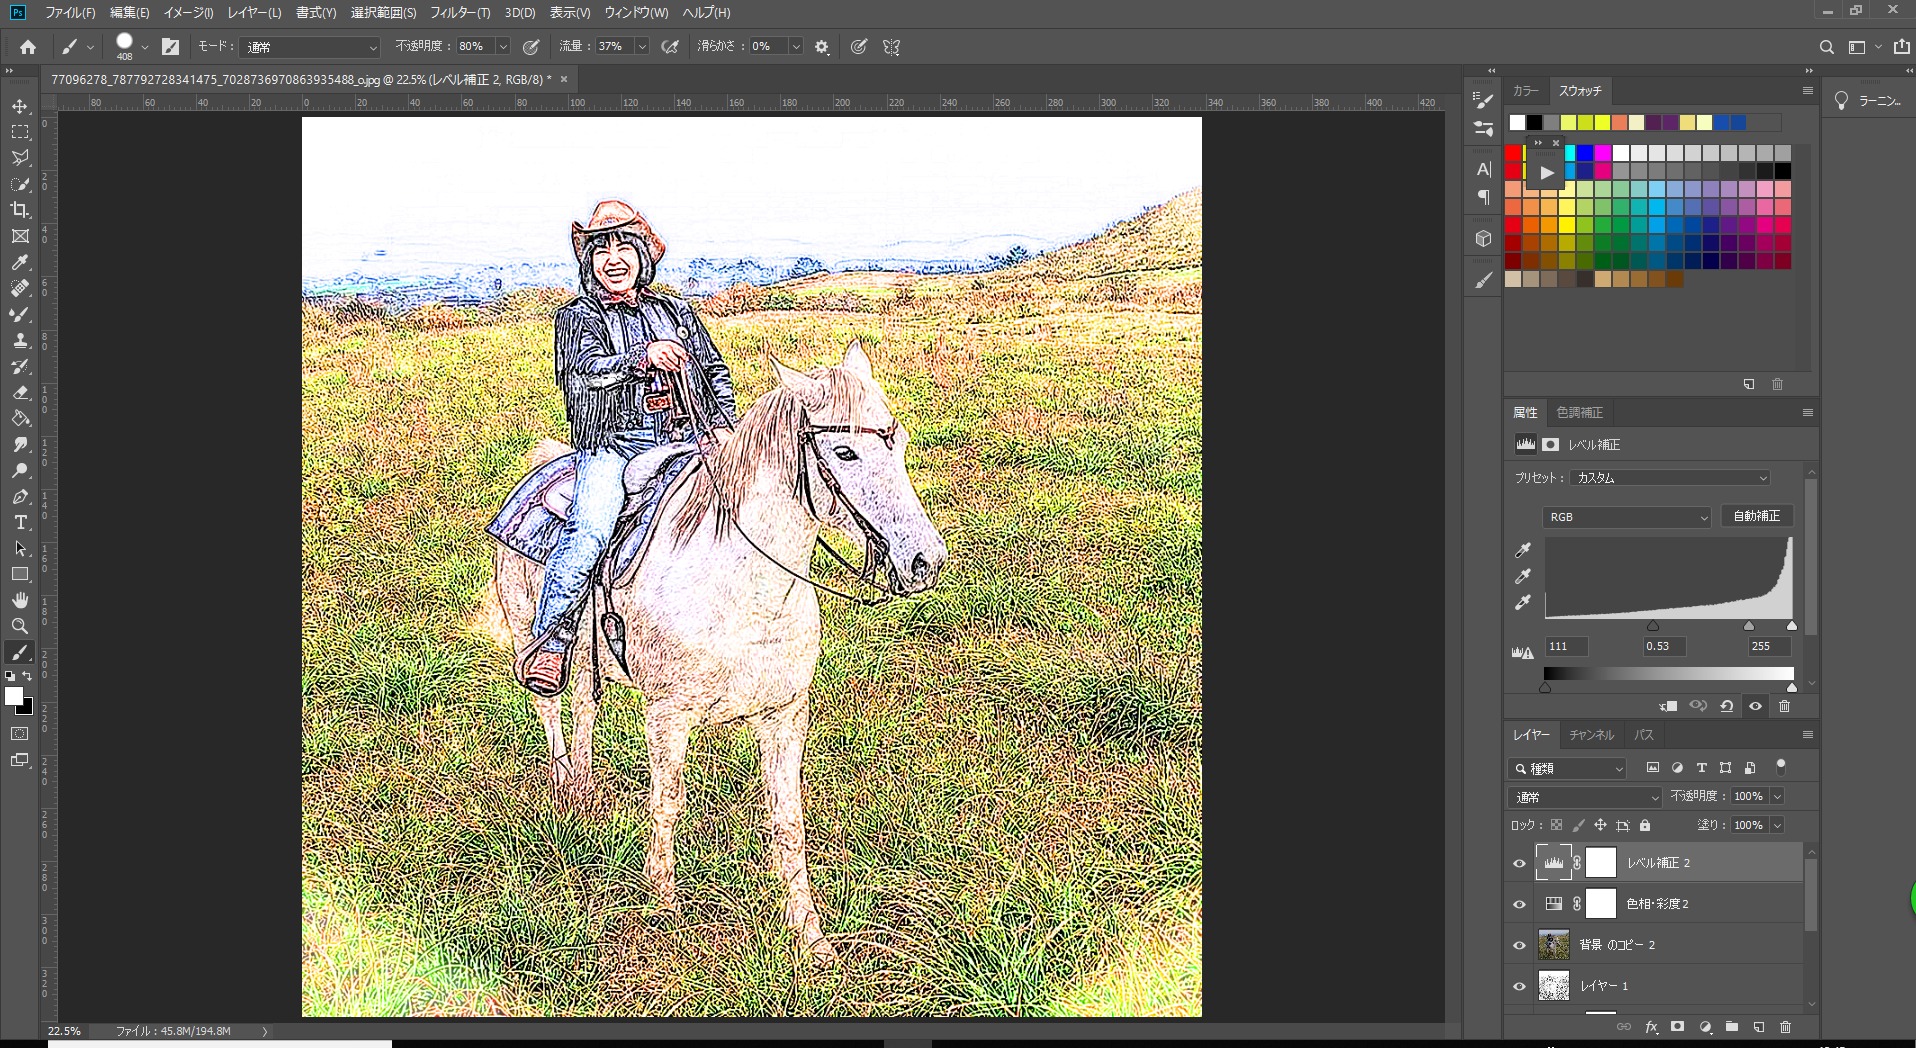1916x1048 pixels.
Task: Switch to the 色調補正 tab
Action: (x=1579, y=413)
